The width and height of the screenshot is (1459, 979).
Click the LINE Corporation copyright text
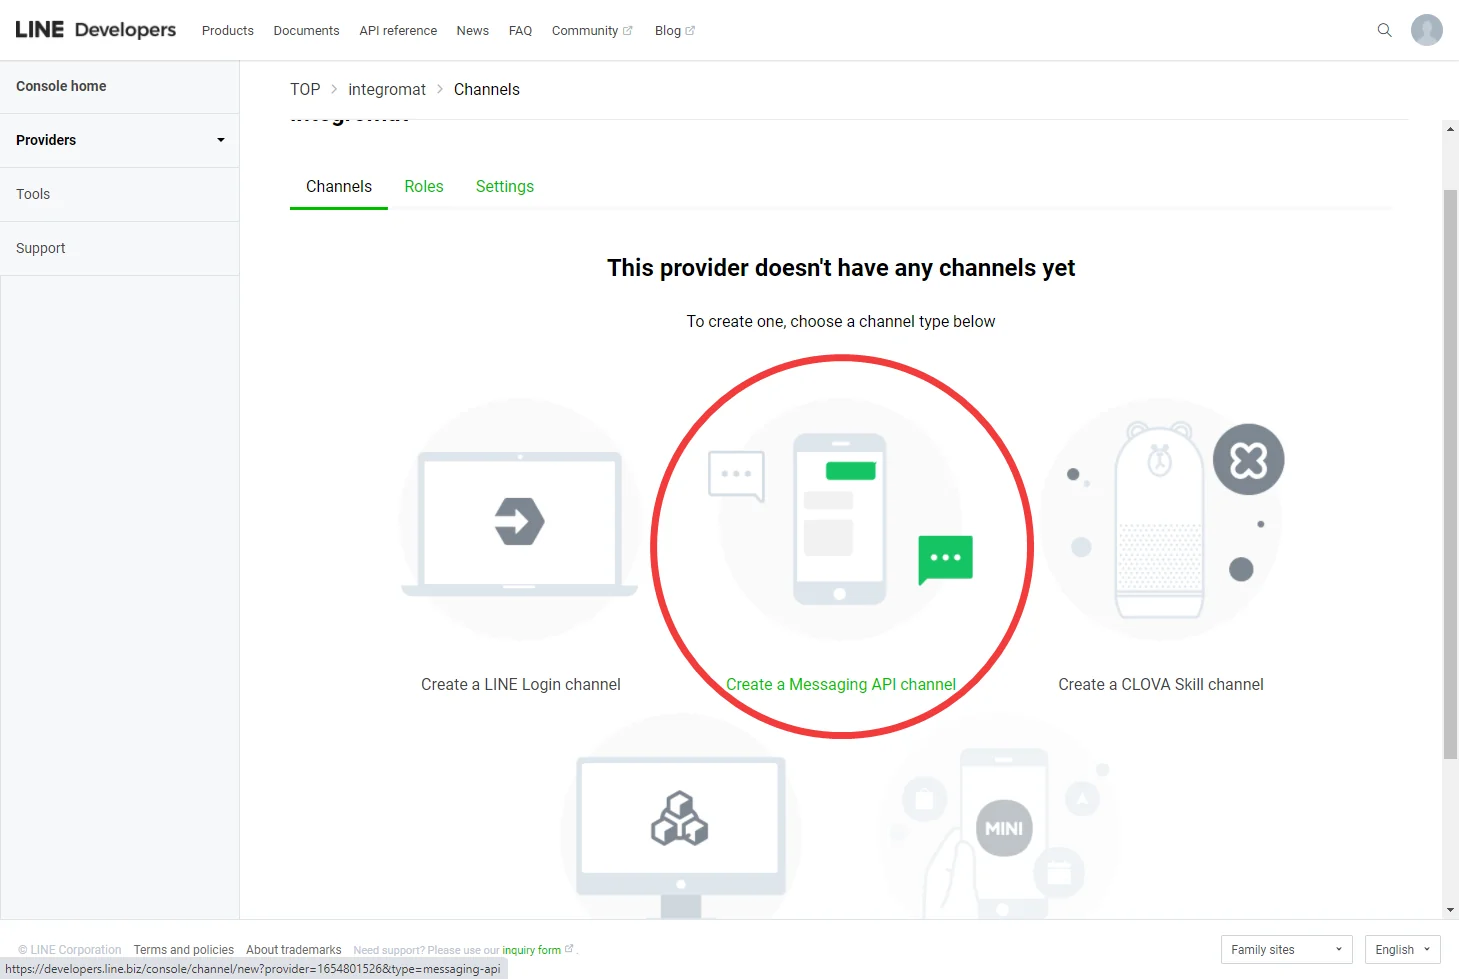pyautogui.click(x=70, y=950)
